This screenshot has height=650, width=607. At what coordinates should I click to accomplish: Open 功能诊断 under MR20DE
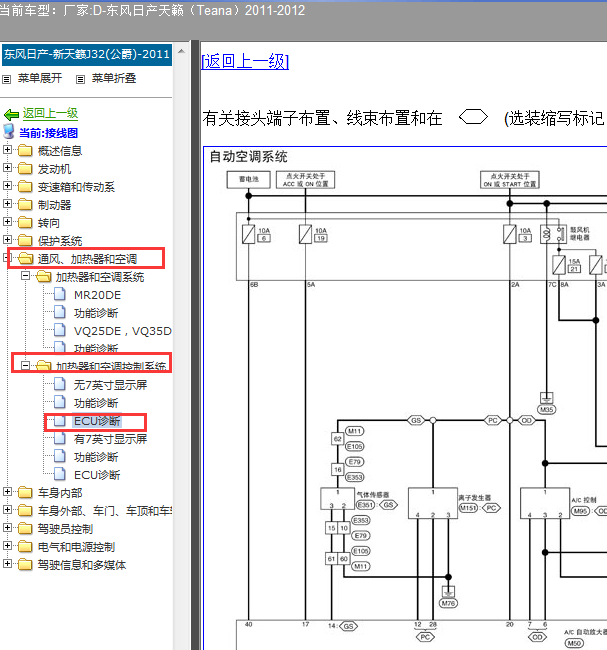96,313
